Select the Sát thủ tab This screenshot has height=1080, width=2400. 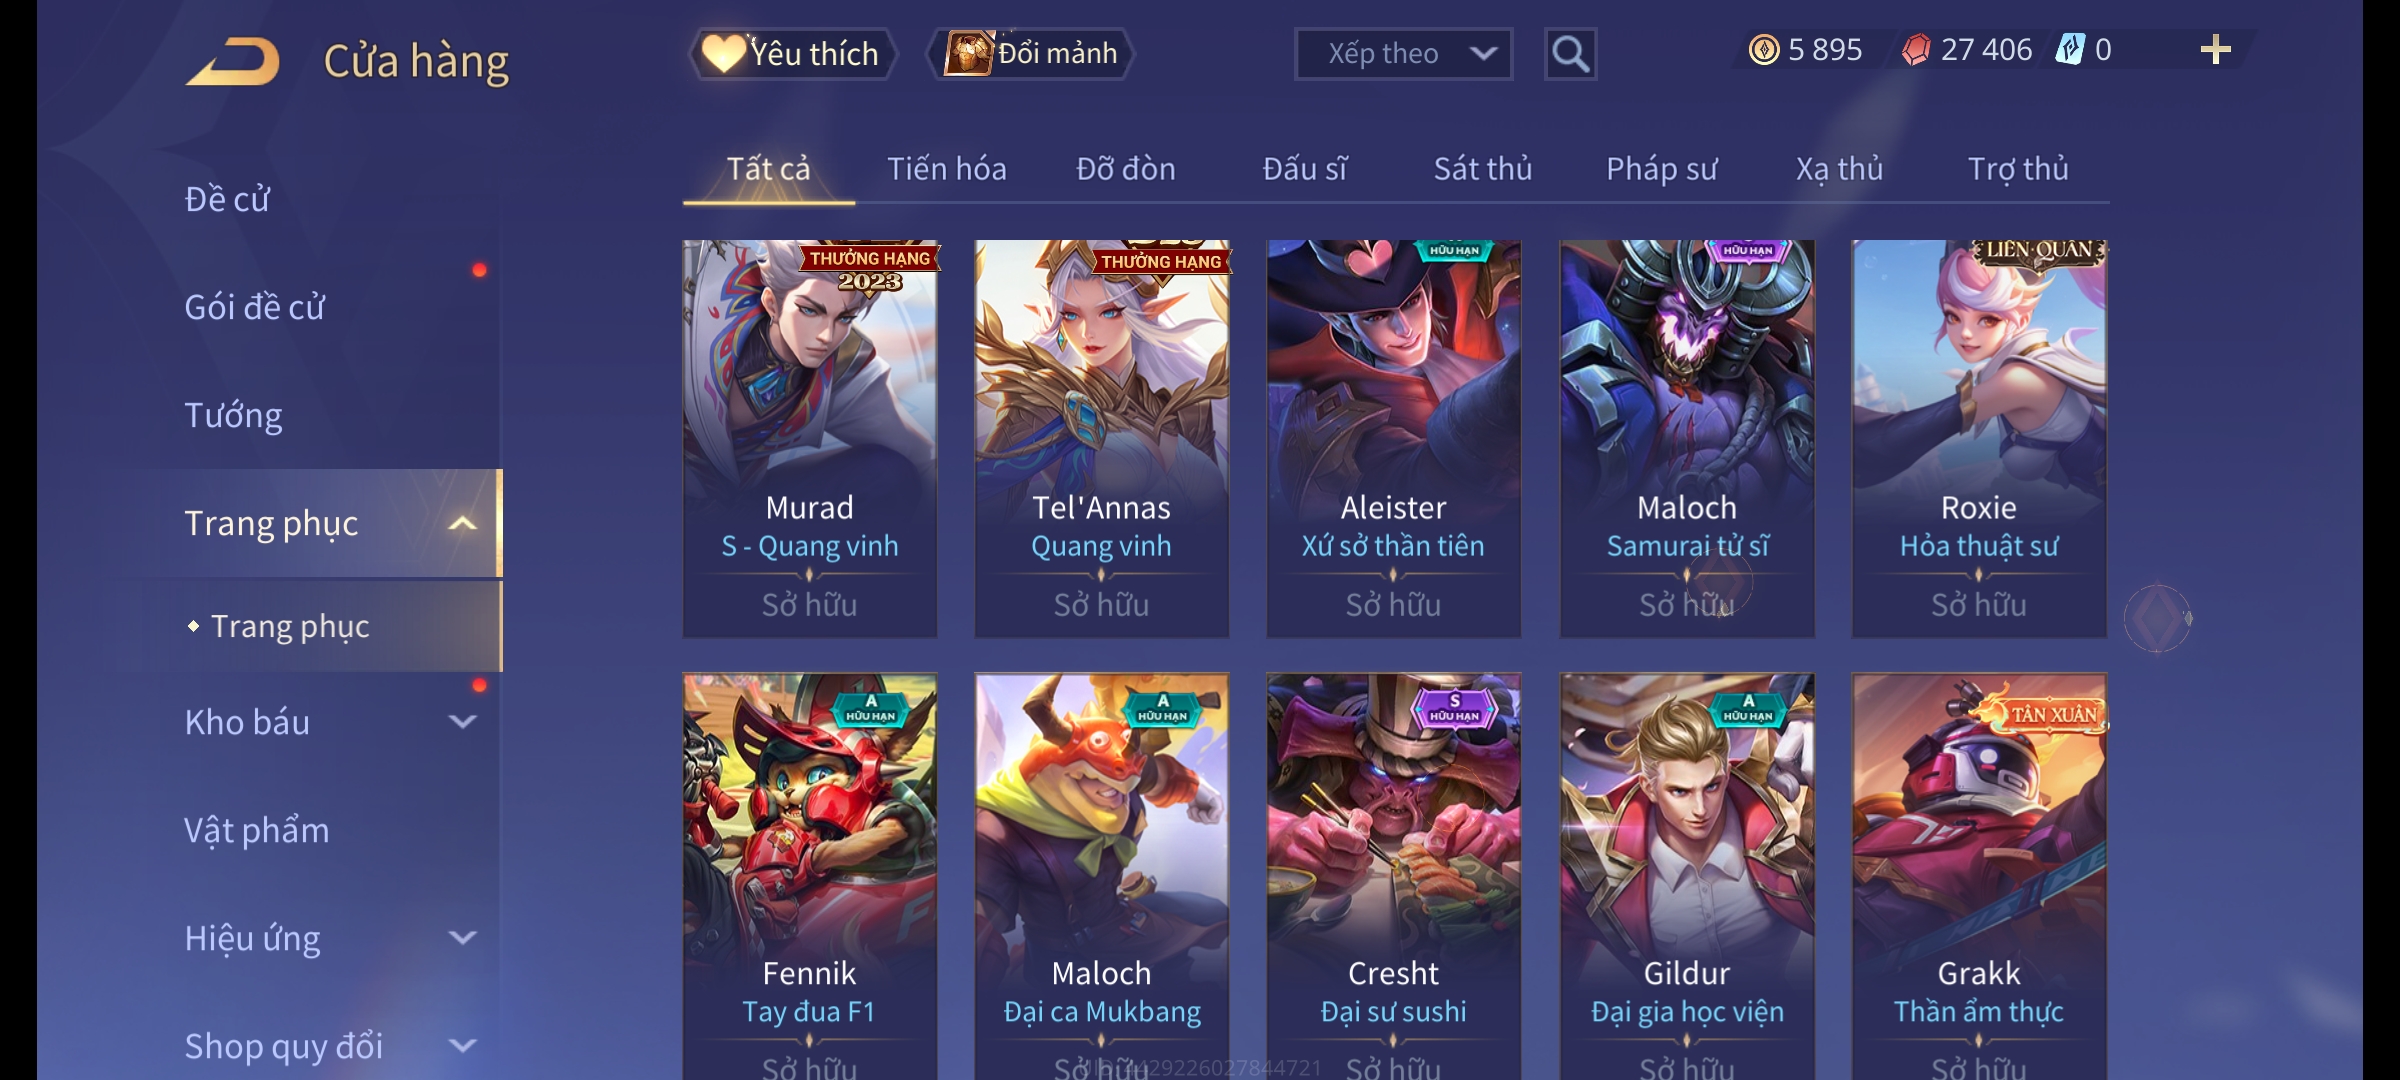pos(1483,169)
